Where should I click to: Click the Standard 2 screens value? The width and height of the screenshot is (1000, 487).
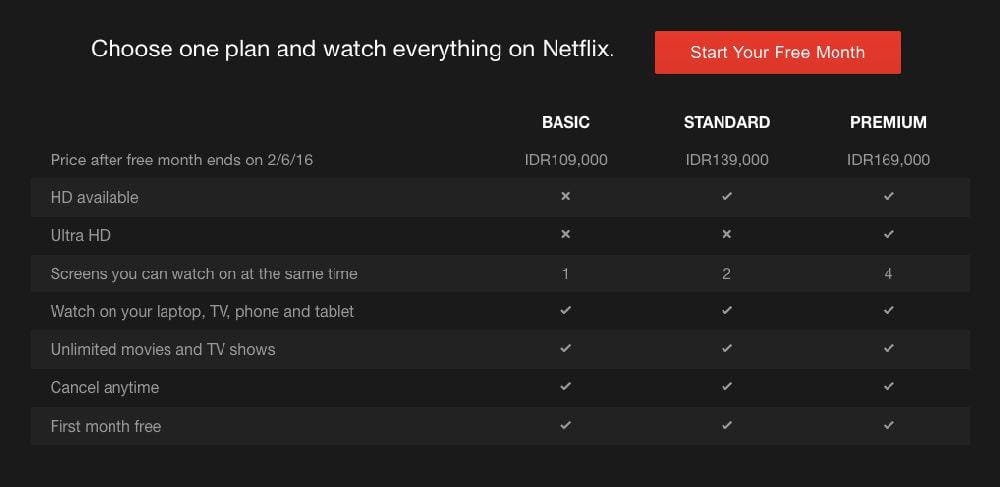727,274
